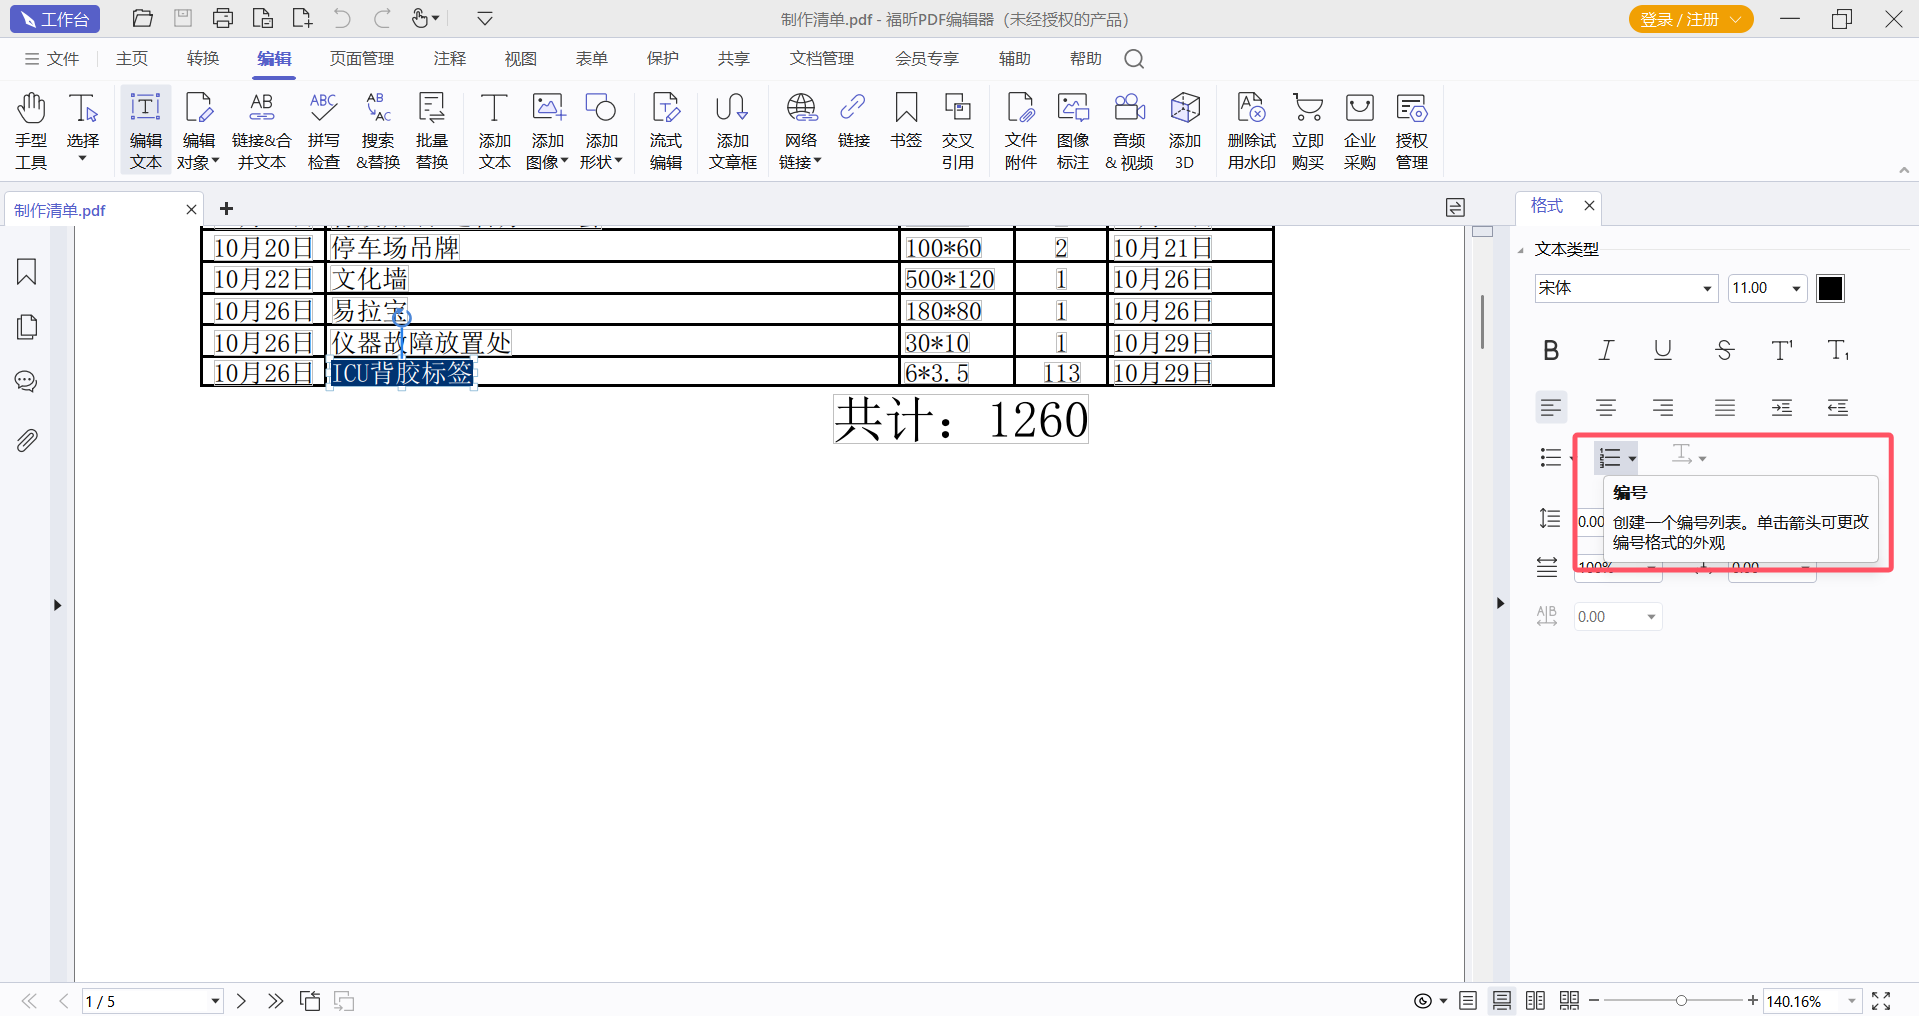1919x1016 pixels.
Task: Click the 登录 / 注册 button
Action: click(1690, 19)
